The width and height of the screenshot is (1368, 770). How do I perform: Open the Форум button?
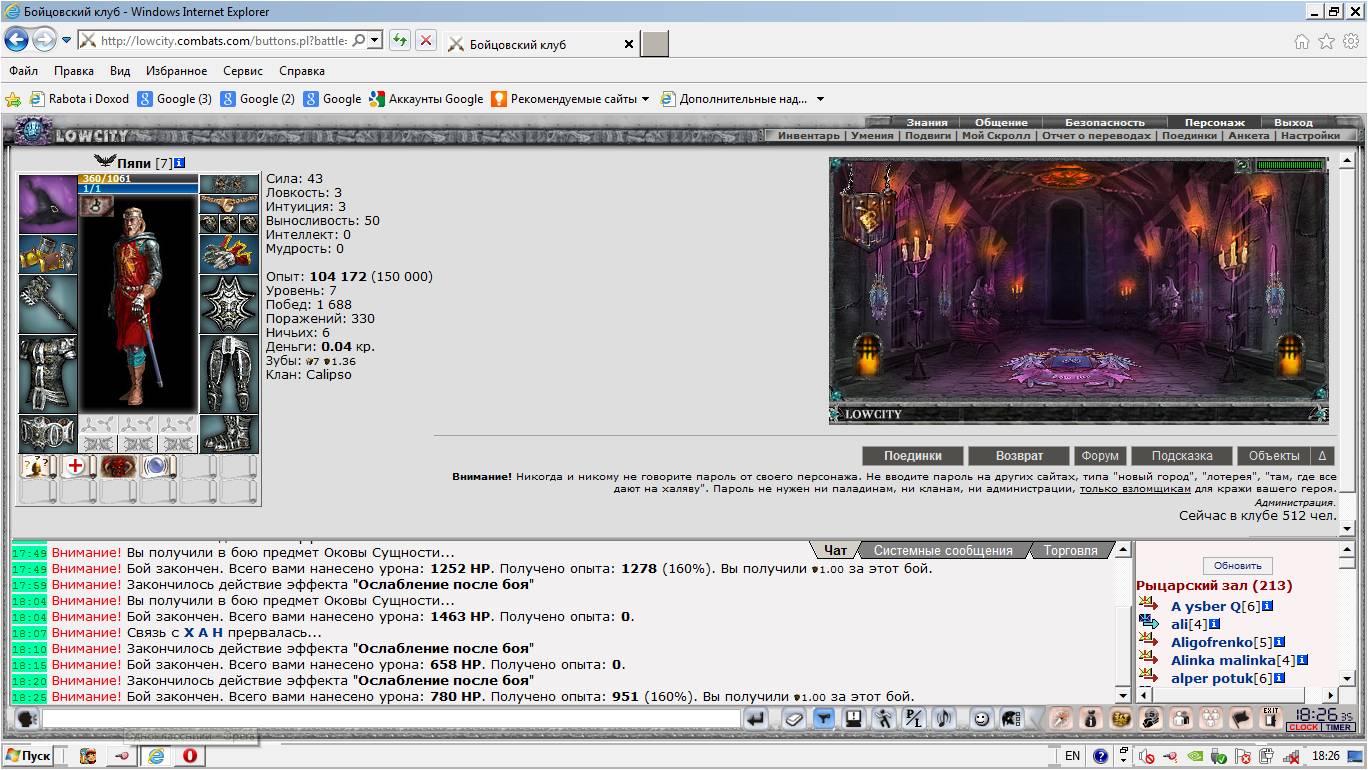1100,455
